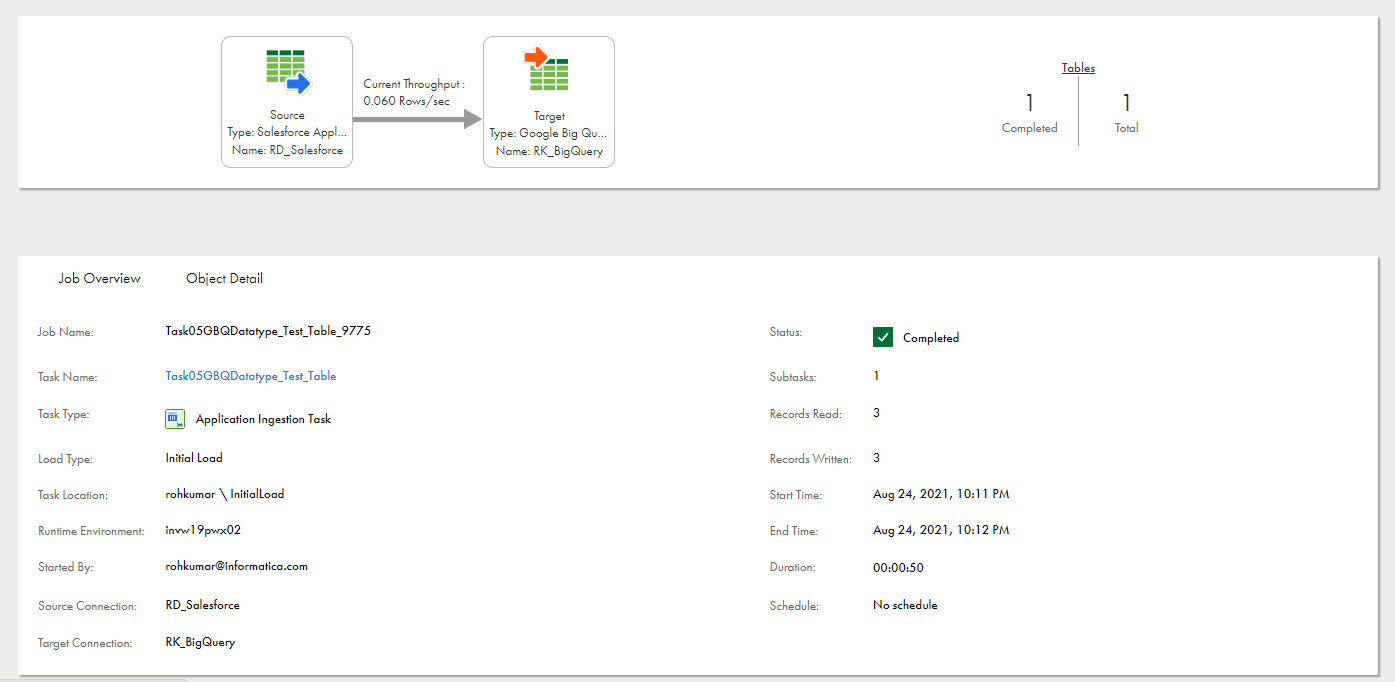Click the Source Connection: field label

point(86,607)
